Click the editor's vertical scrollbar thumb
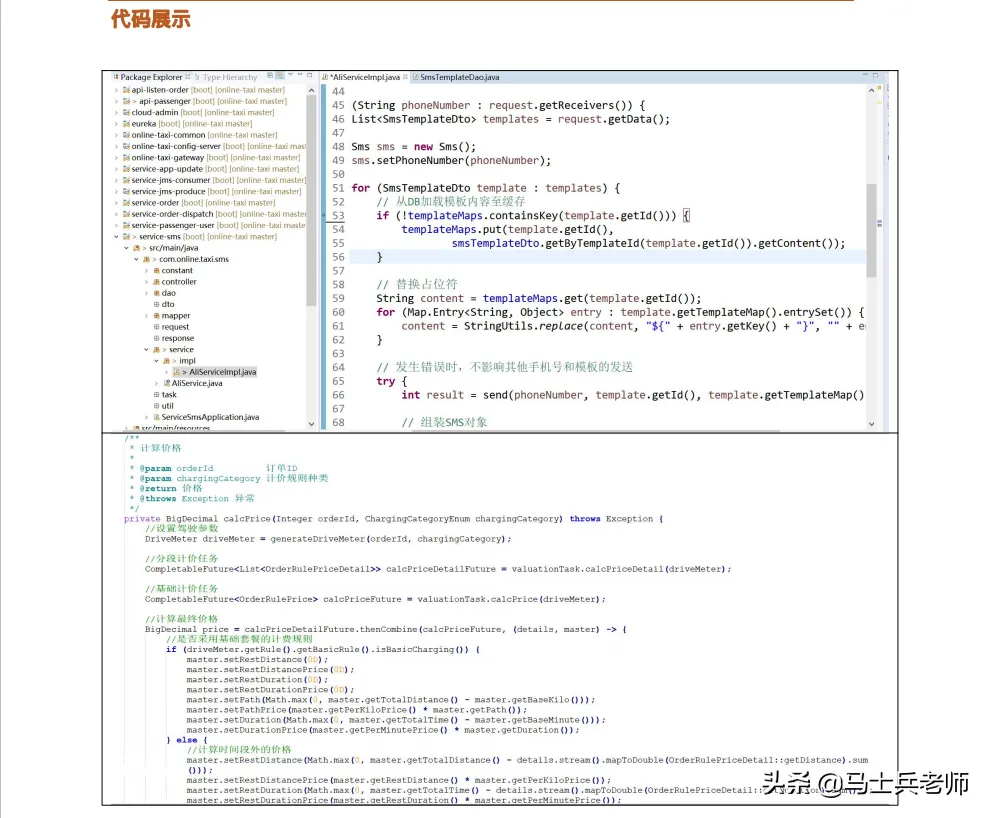The image size is (991, 818). point(872,231)
